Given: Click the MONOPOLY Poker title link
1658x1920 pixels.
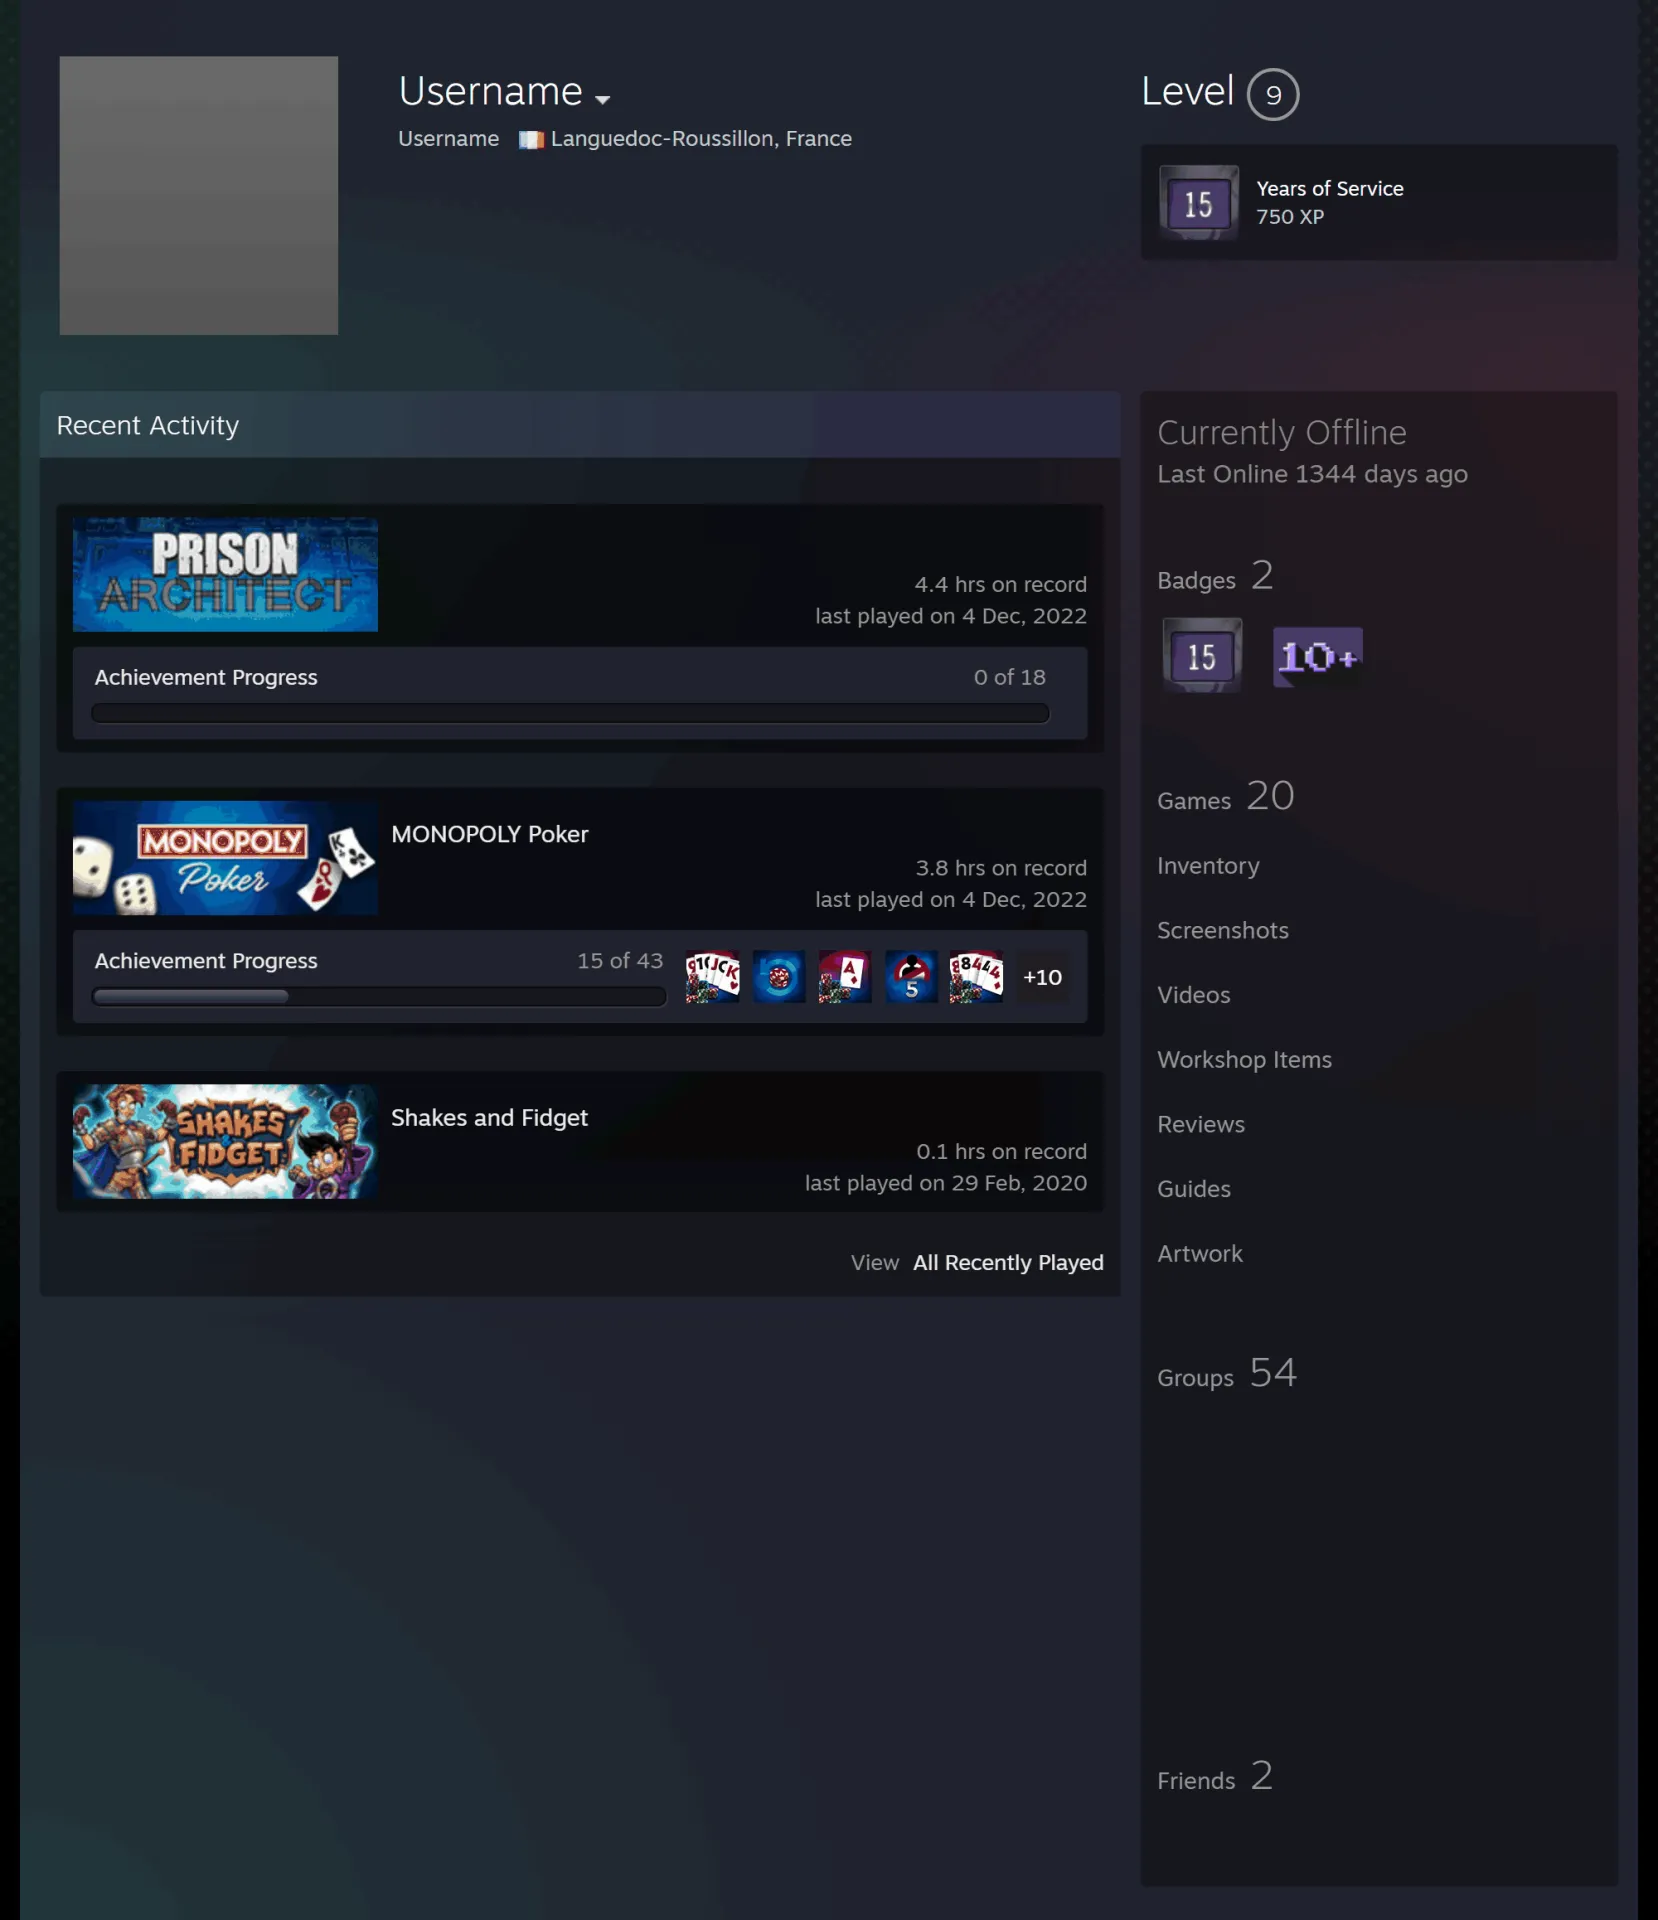Looking at the screenshot, I should [489, 834].
